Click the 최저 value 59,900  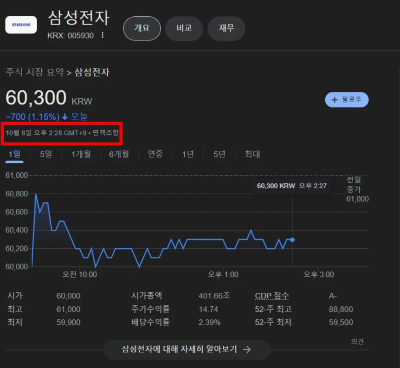pos(68,322)
